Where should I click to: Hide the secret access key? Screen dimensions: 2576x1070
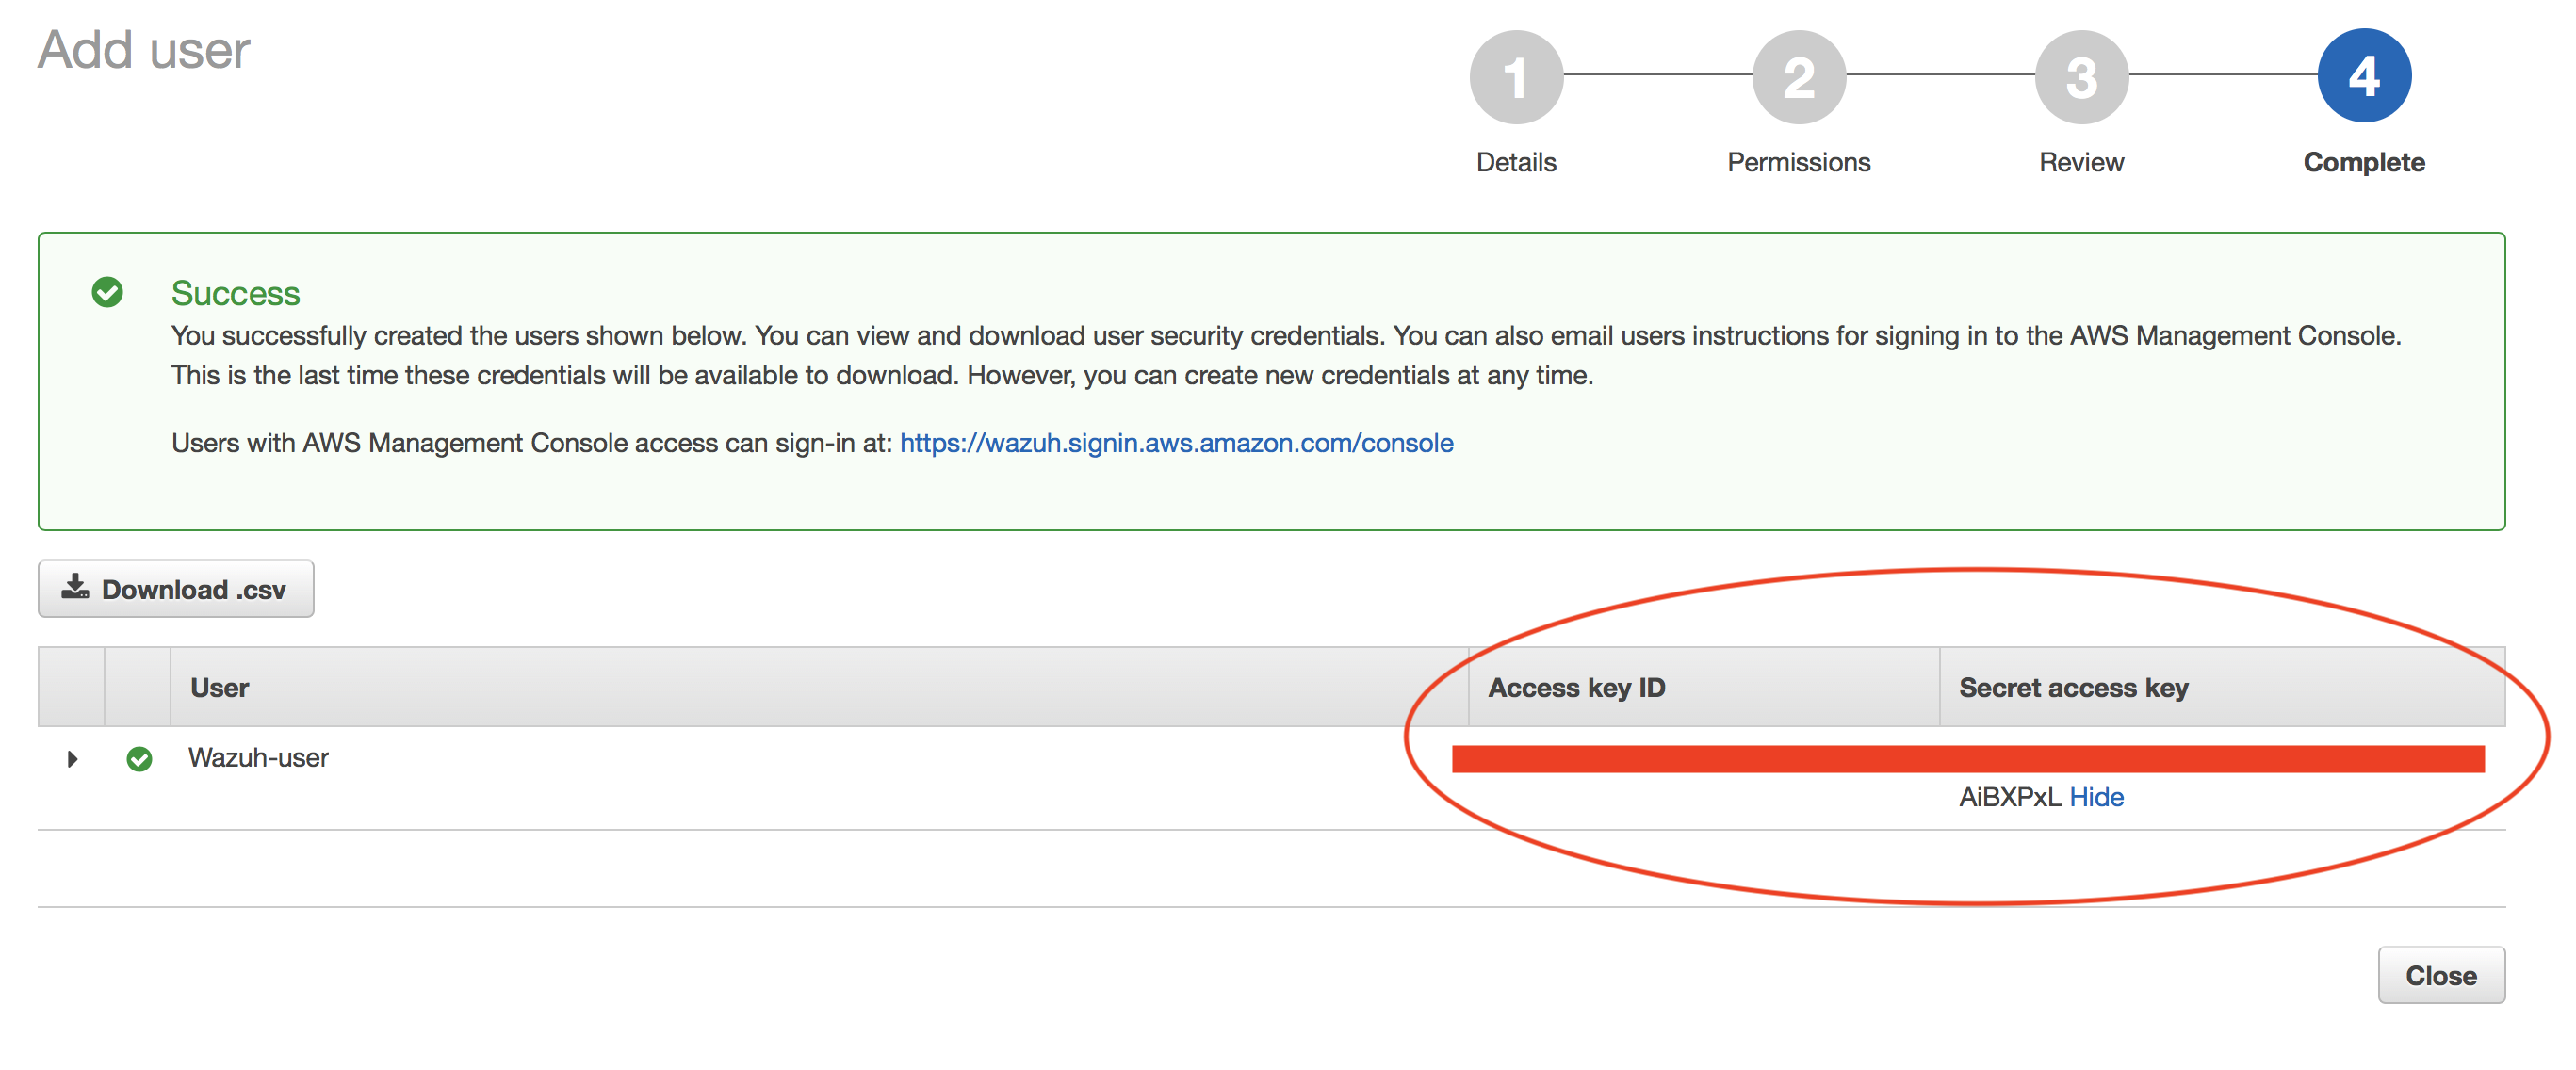[x=2096, y=797]
